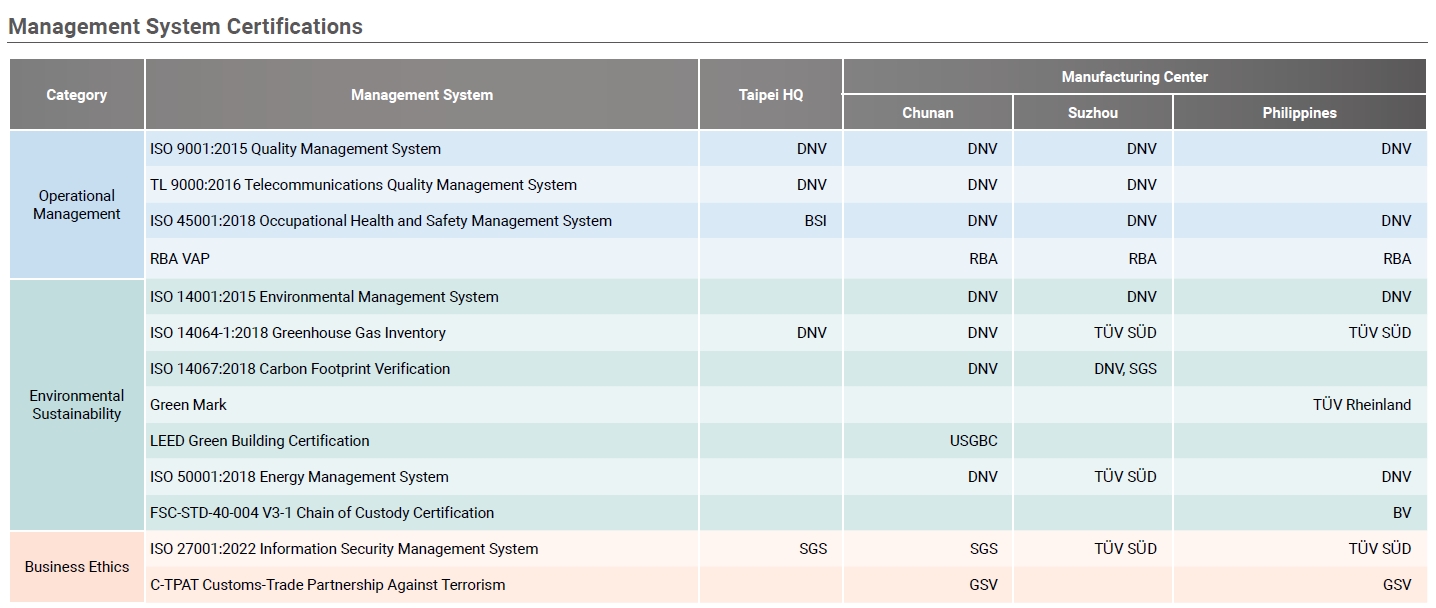Click the Management System column header

click(x=421, y=95)
